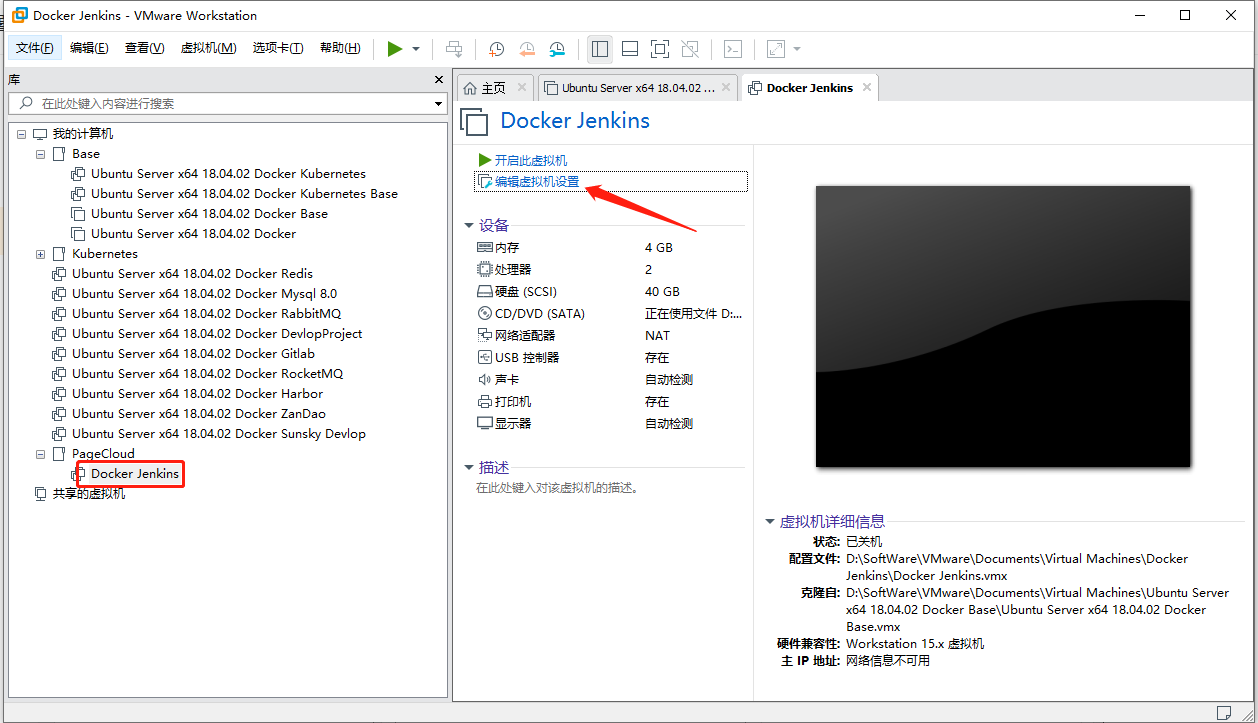Take a snapshot using the clock-plus icon

(496, 48)
